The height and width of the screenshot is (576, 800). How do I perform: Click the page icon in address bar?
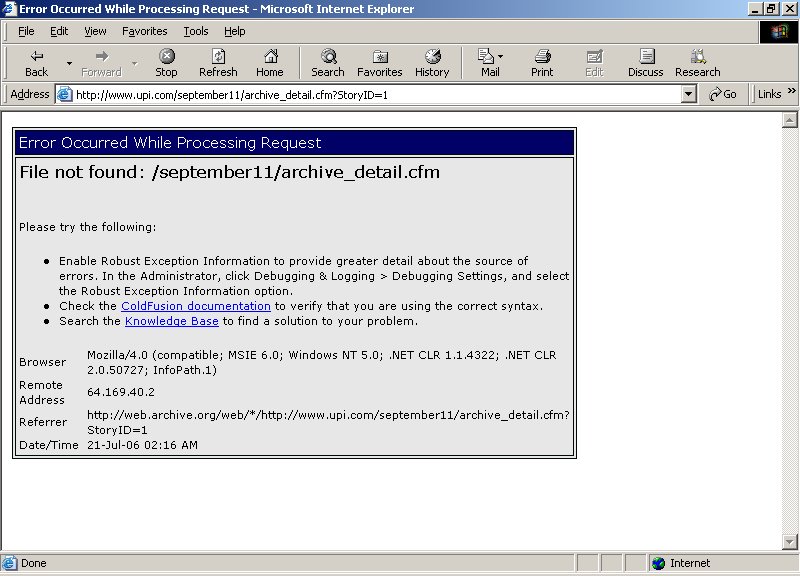tap(65, 94)
